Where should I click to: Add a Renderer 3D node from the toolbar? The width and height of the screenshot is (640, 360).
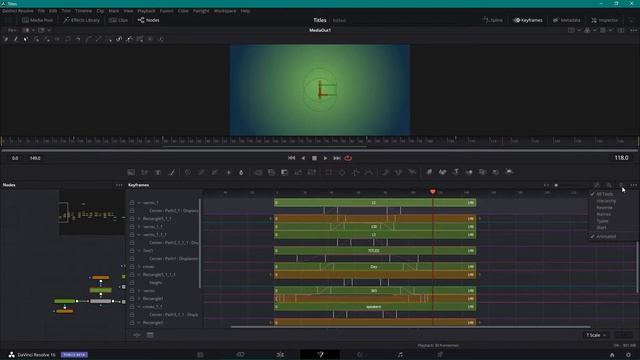point(509,172)
